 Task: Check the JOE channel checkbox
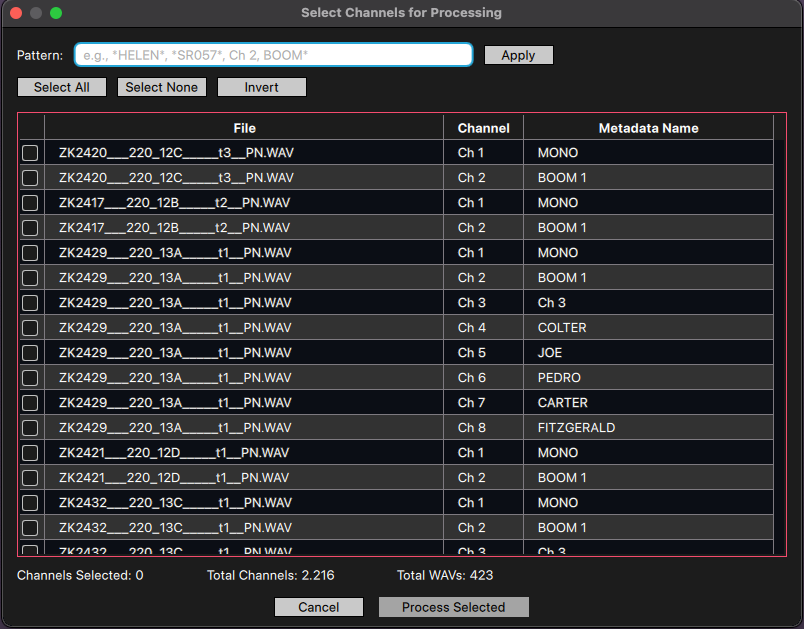30,353
